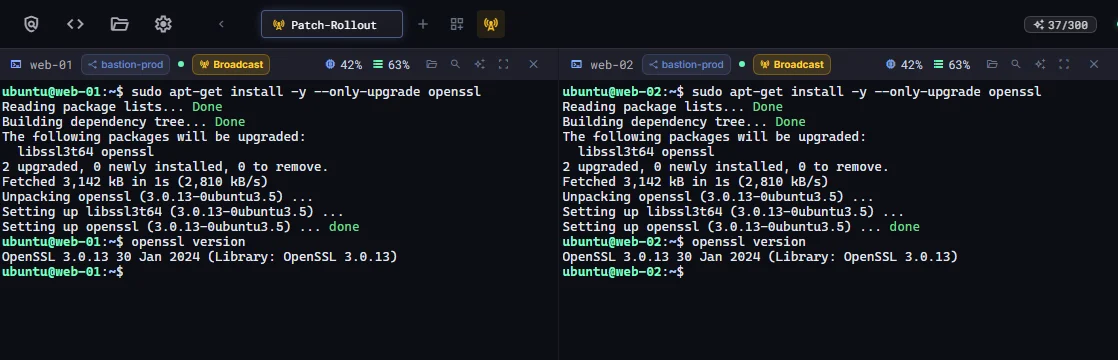Image resolution: width=1118 pixels, height=360 pixels.
Task: Click "openssl version" command in web-01
Action: click(x=188, y=242)
